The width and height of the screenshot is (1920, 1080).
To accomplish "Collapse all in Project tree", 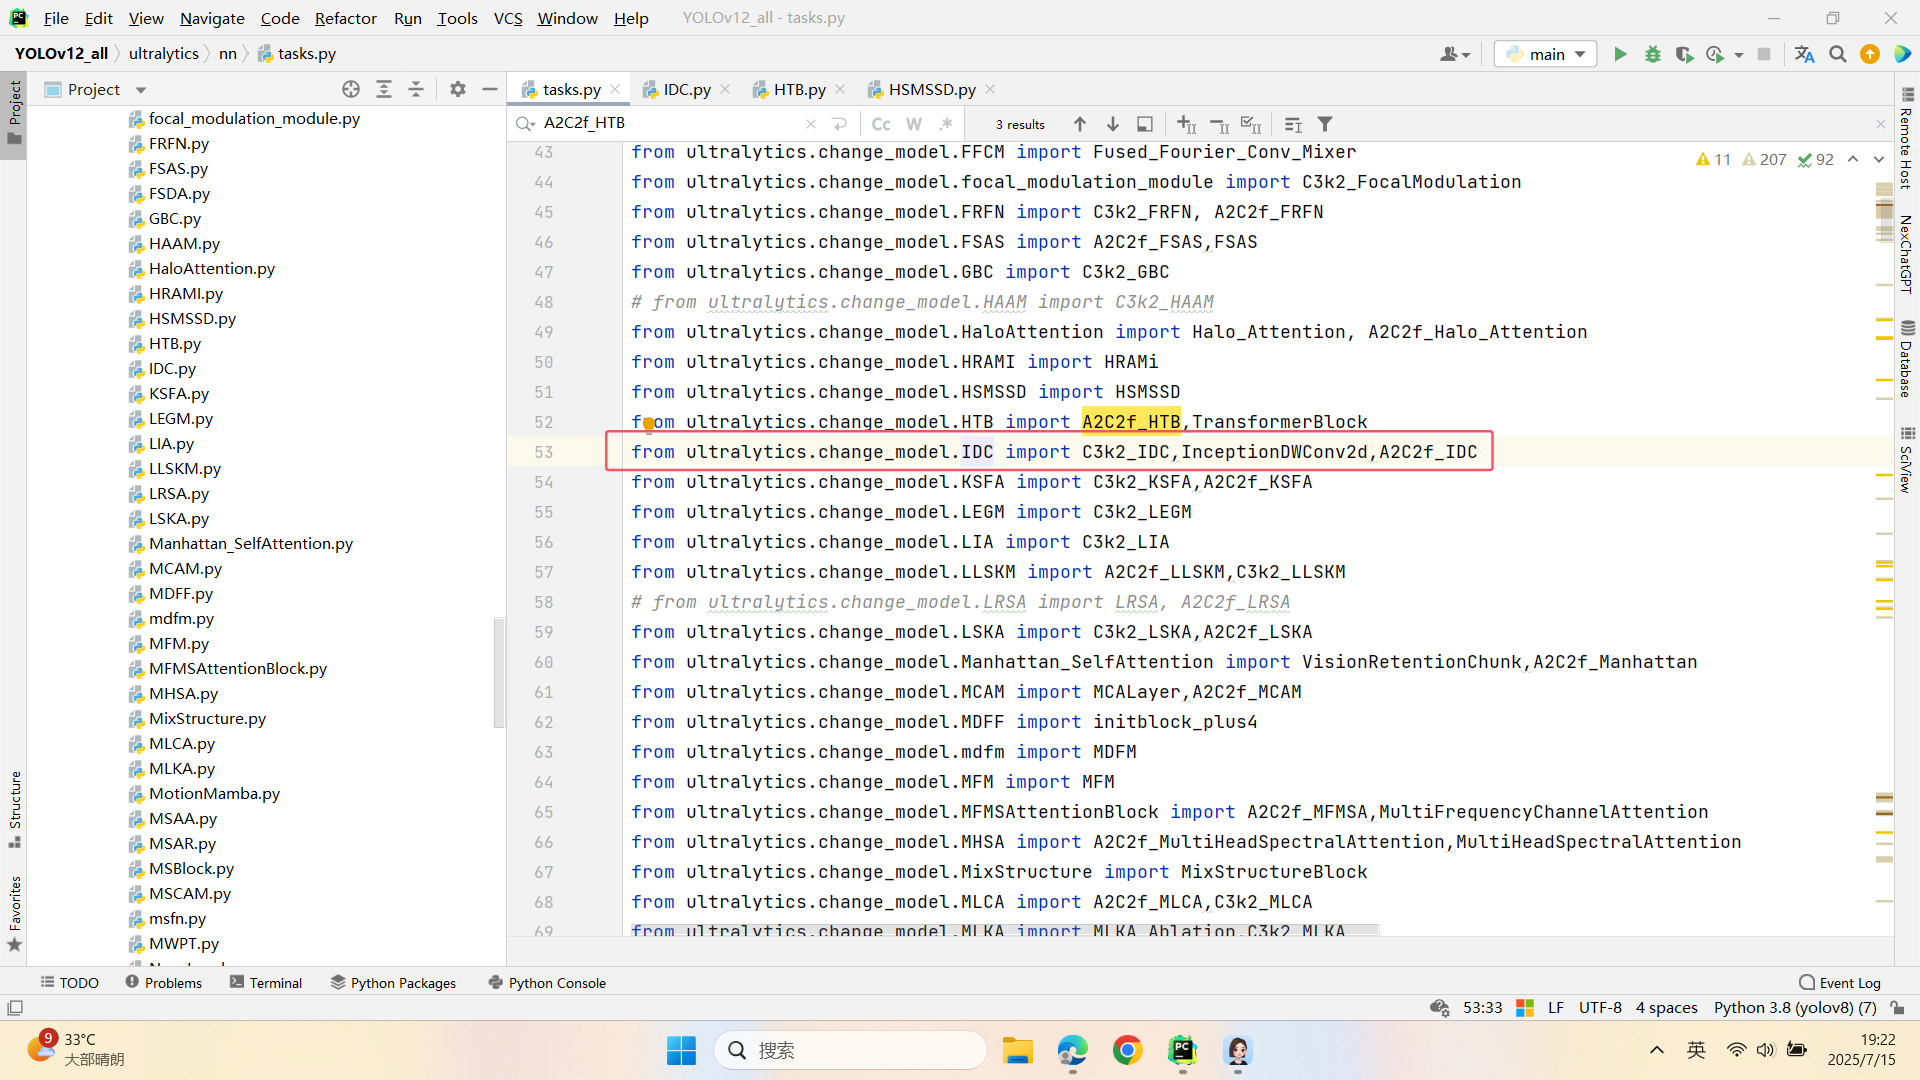I will click(416, 89).
